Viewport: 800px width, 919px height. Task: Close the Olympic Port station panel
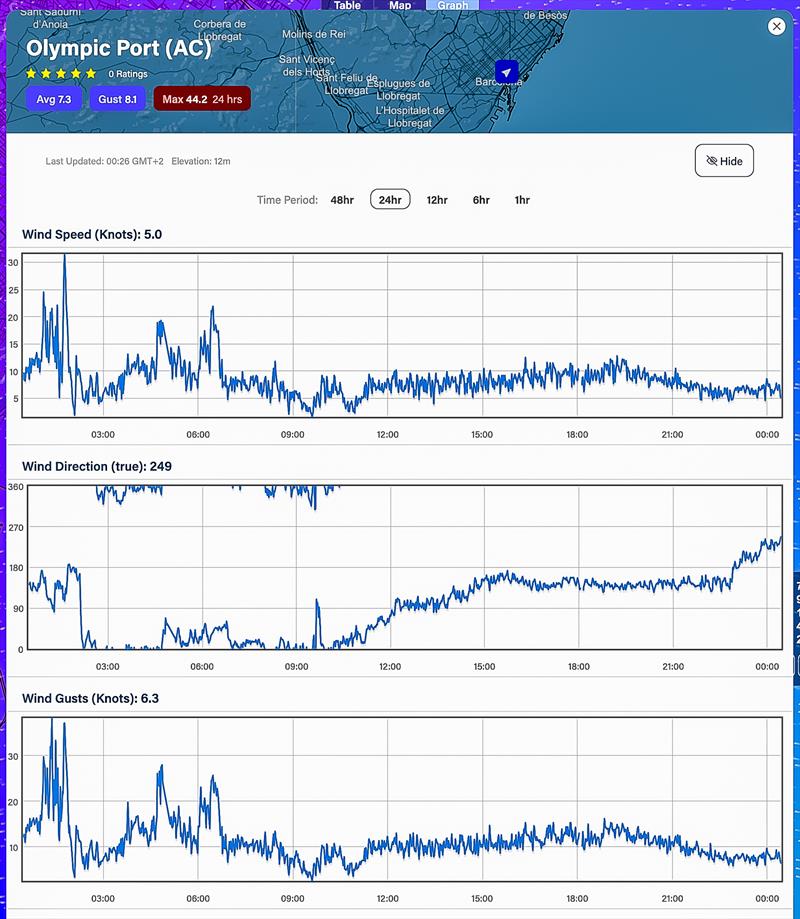777,26
